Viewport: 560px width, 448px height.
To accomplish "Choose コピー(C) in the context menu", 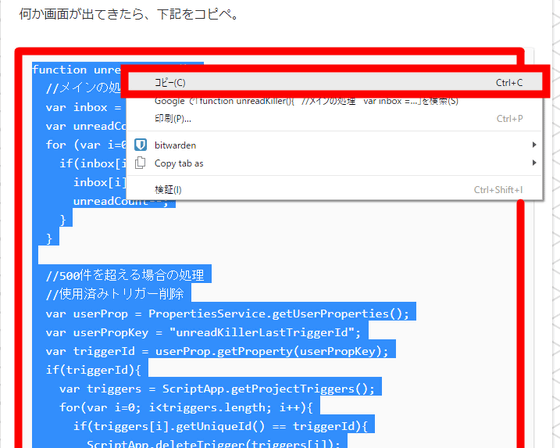I will tap(335, 83).
